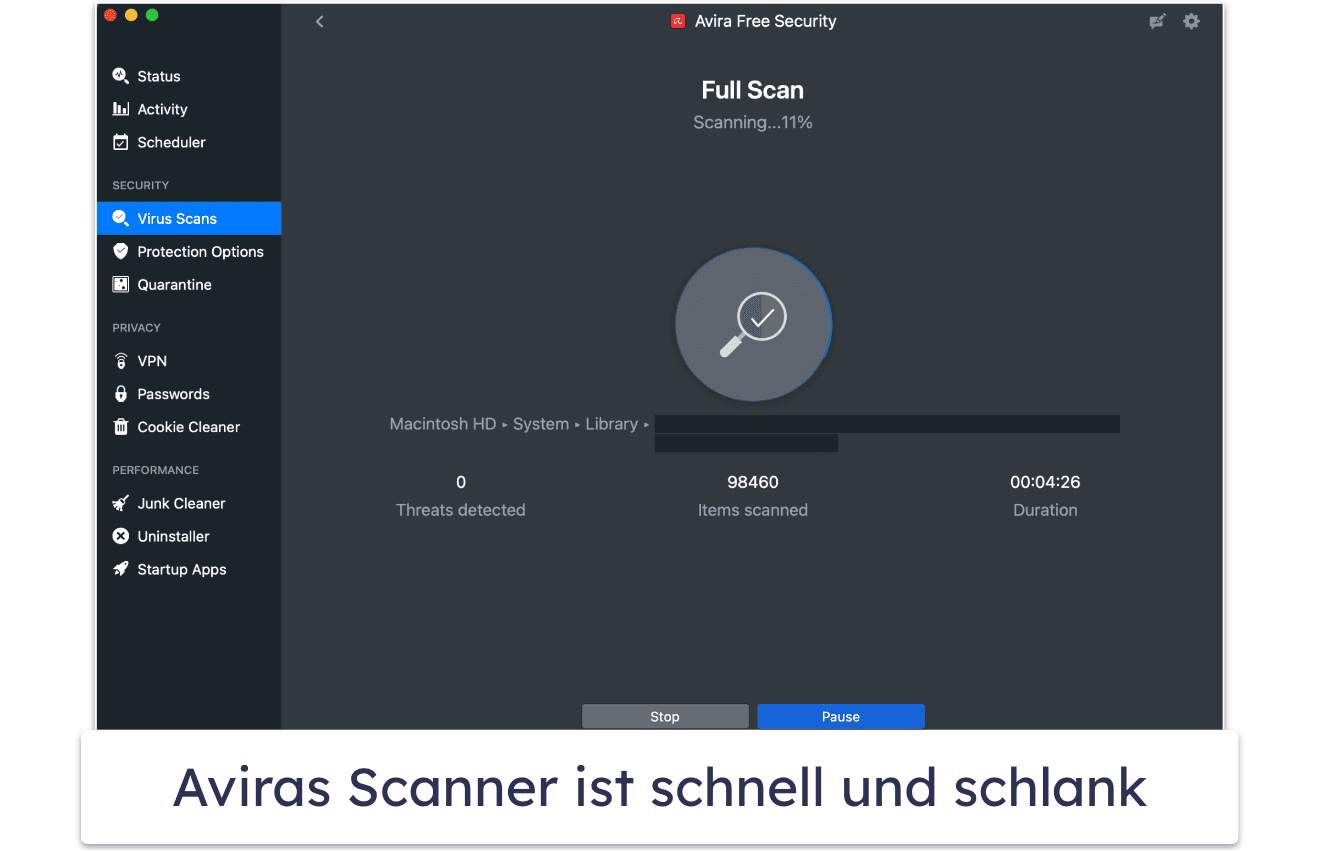
Task: Open the Startup Apps label
Action: coord(182,569)
